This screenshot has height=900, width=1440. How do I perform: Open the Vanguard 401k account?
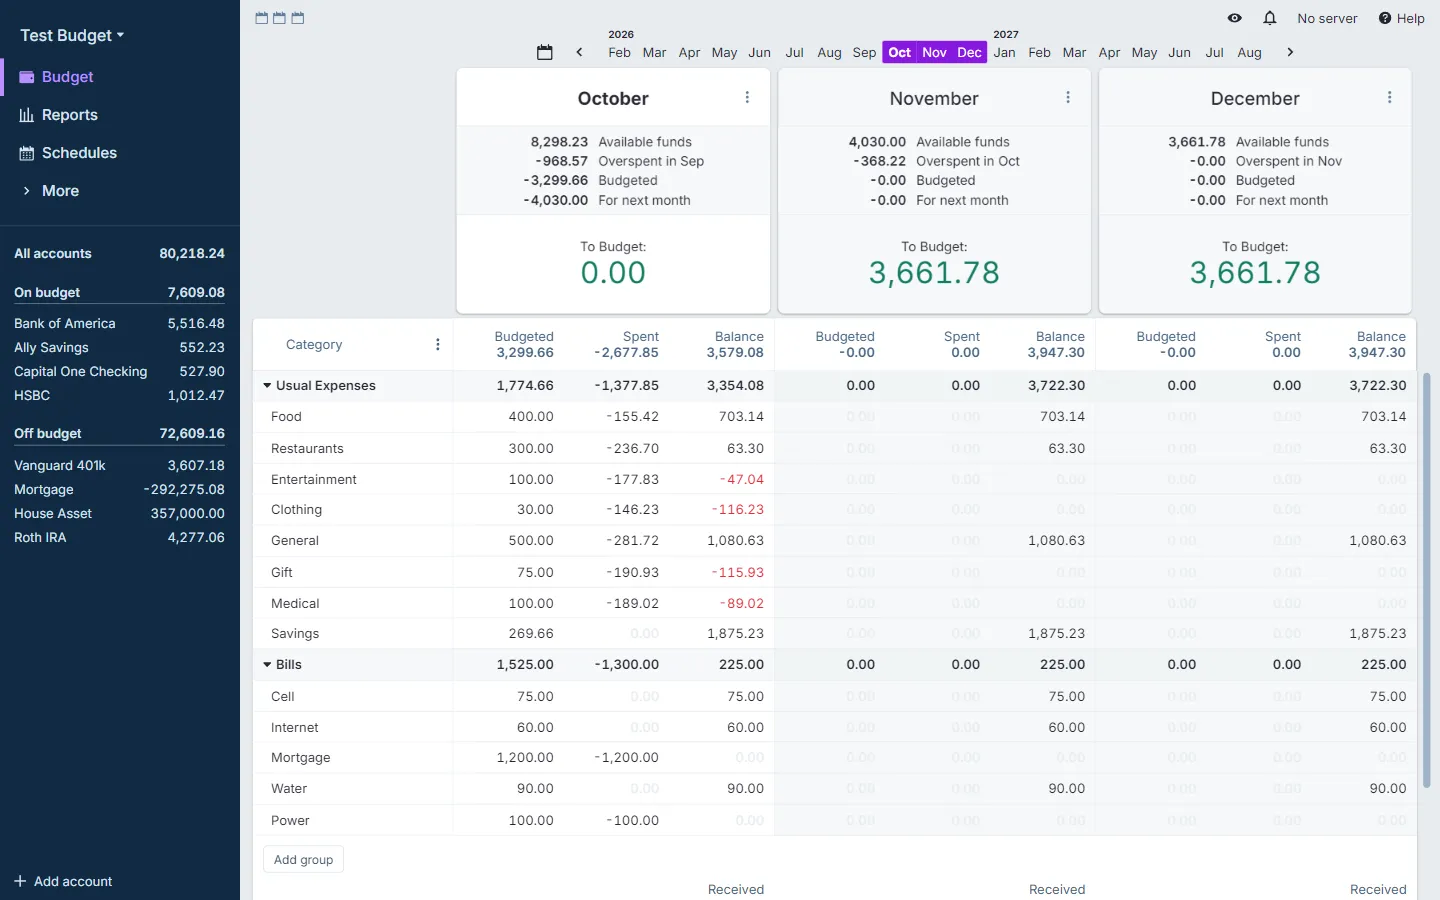pyautogui.click(x=120, y=465)
